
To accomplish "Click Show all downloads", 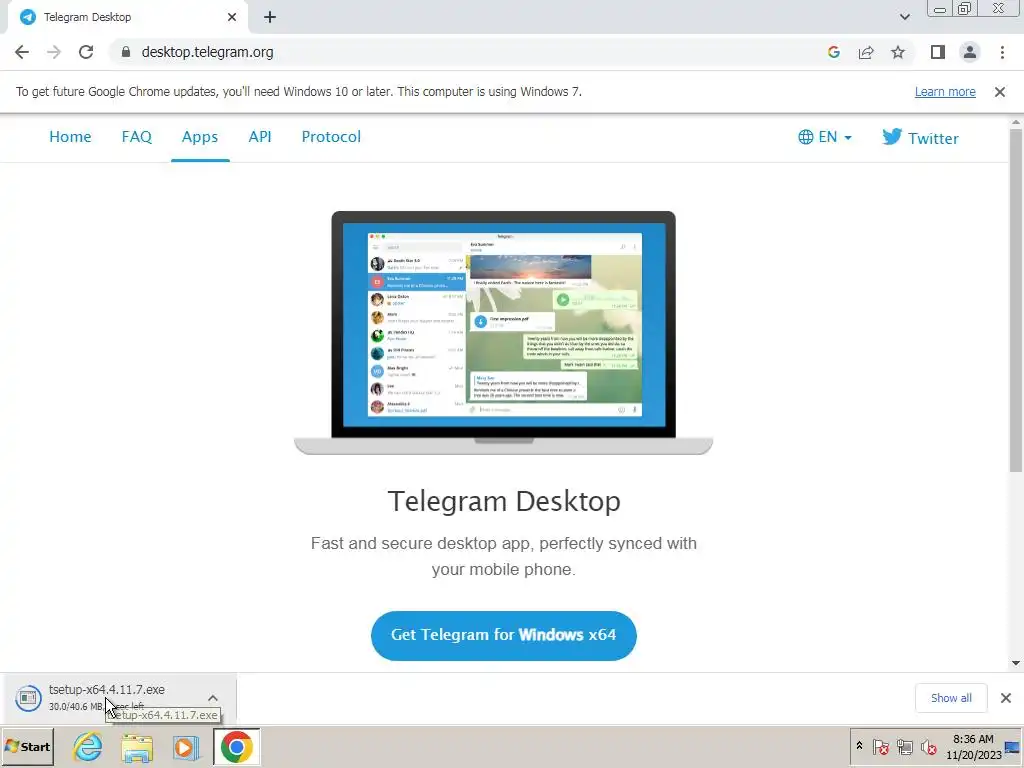I will click(x=951, y=698).
